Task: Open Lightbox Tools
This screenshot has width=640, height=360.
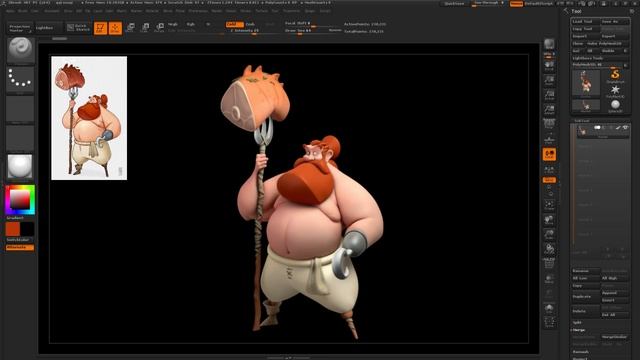Action: click(600, 58)
